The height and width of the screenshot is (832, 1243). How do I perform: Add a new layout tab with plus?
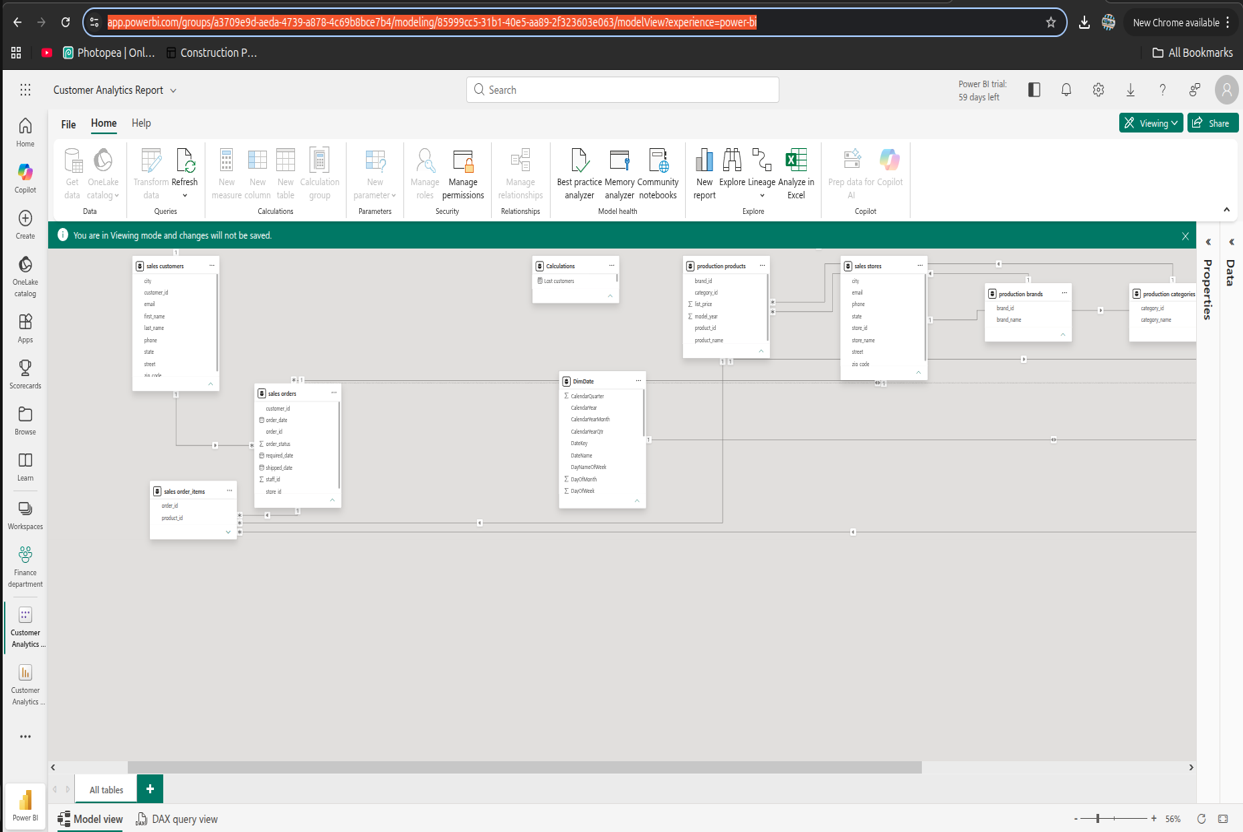click(150, 789)
